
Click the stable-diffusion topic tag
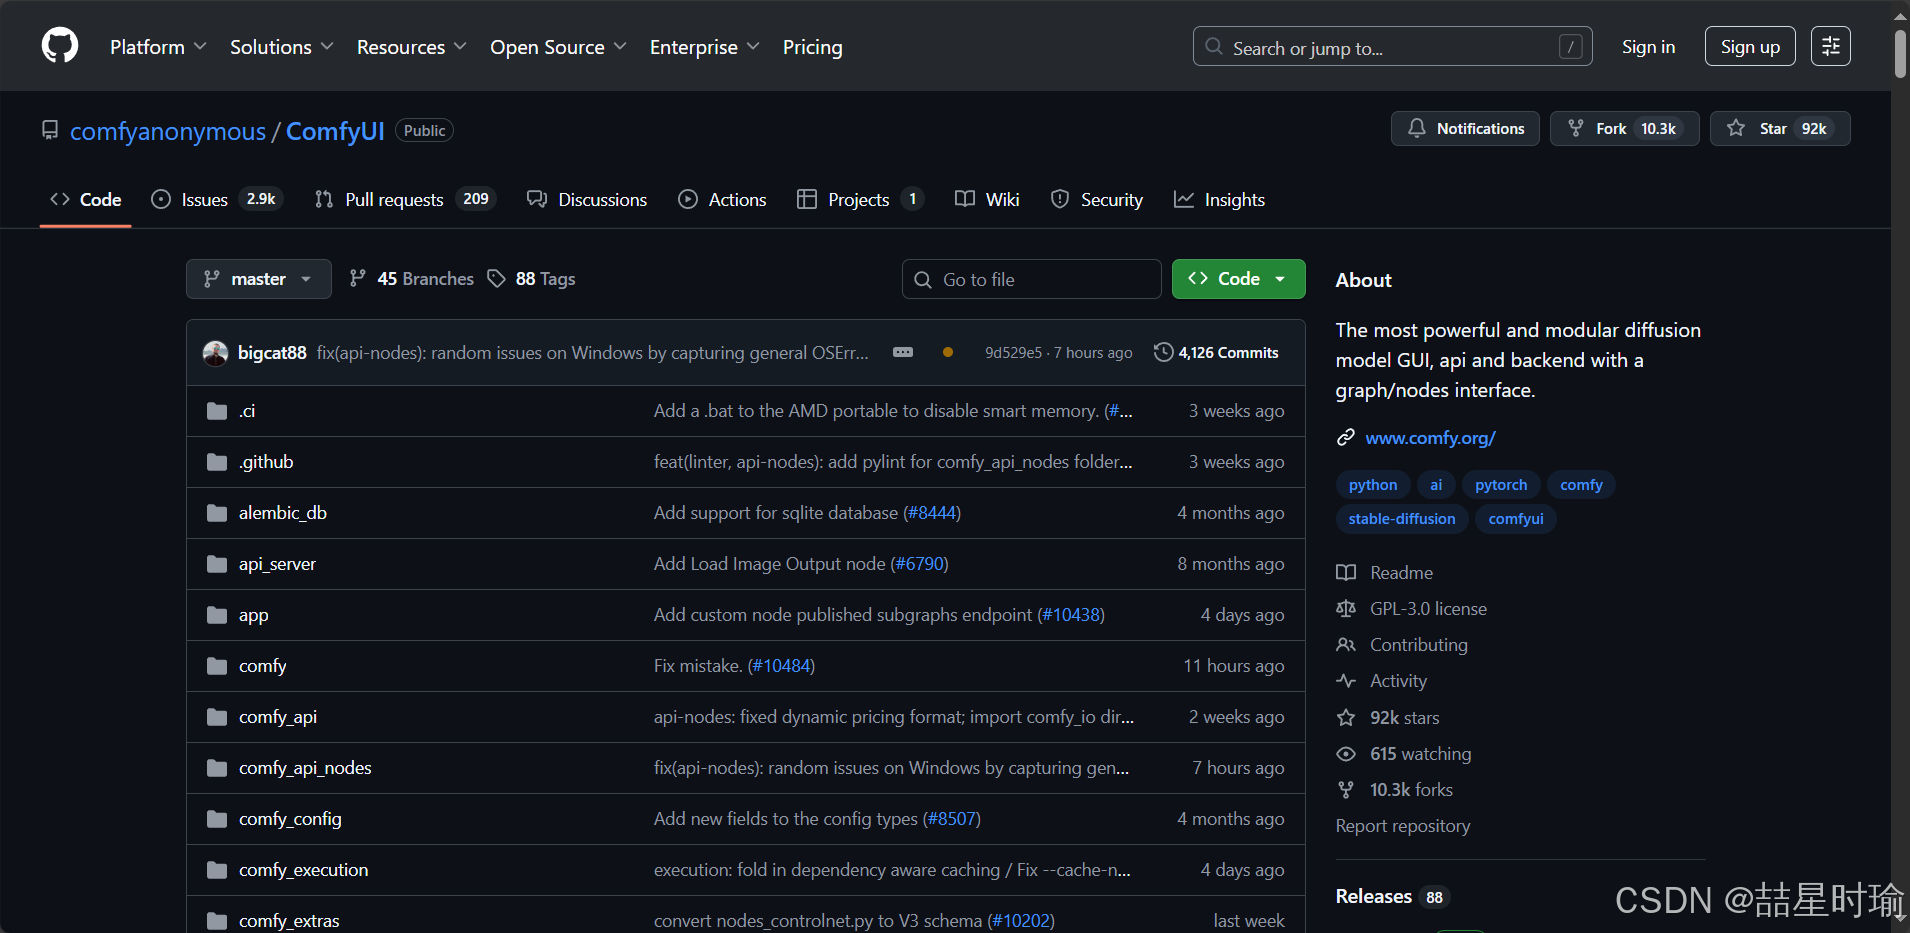pos(1402,519)
